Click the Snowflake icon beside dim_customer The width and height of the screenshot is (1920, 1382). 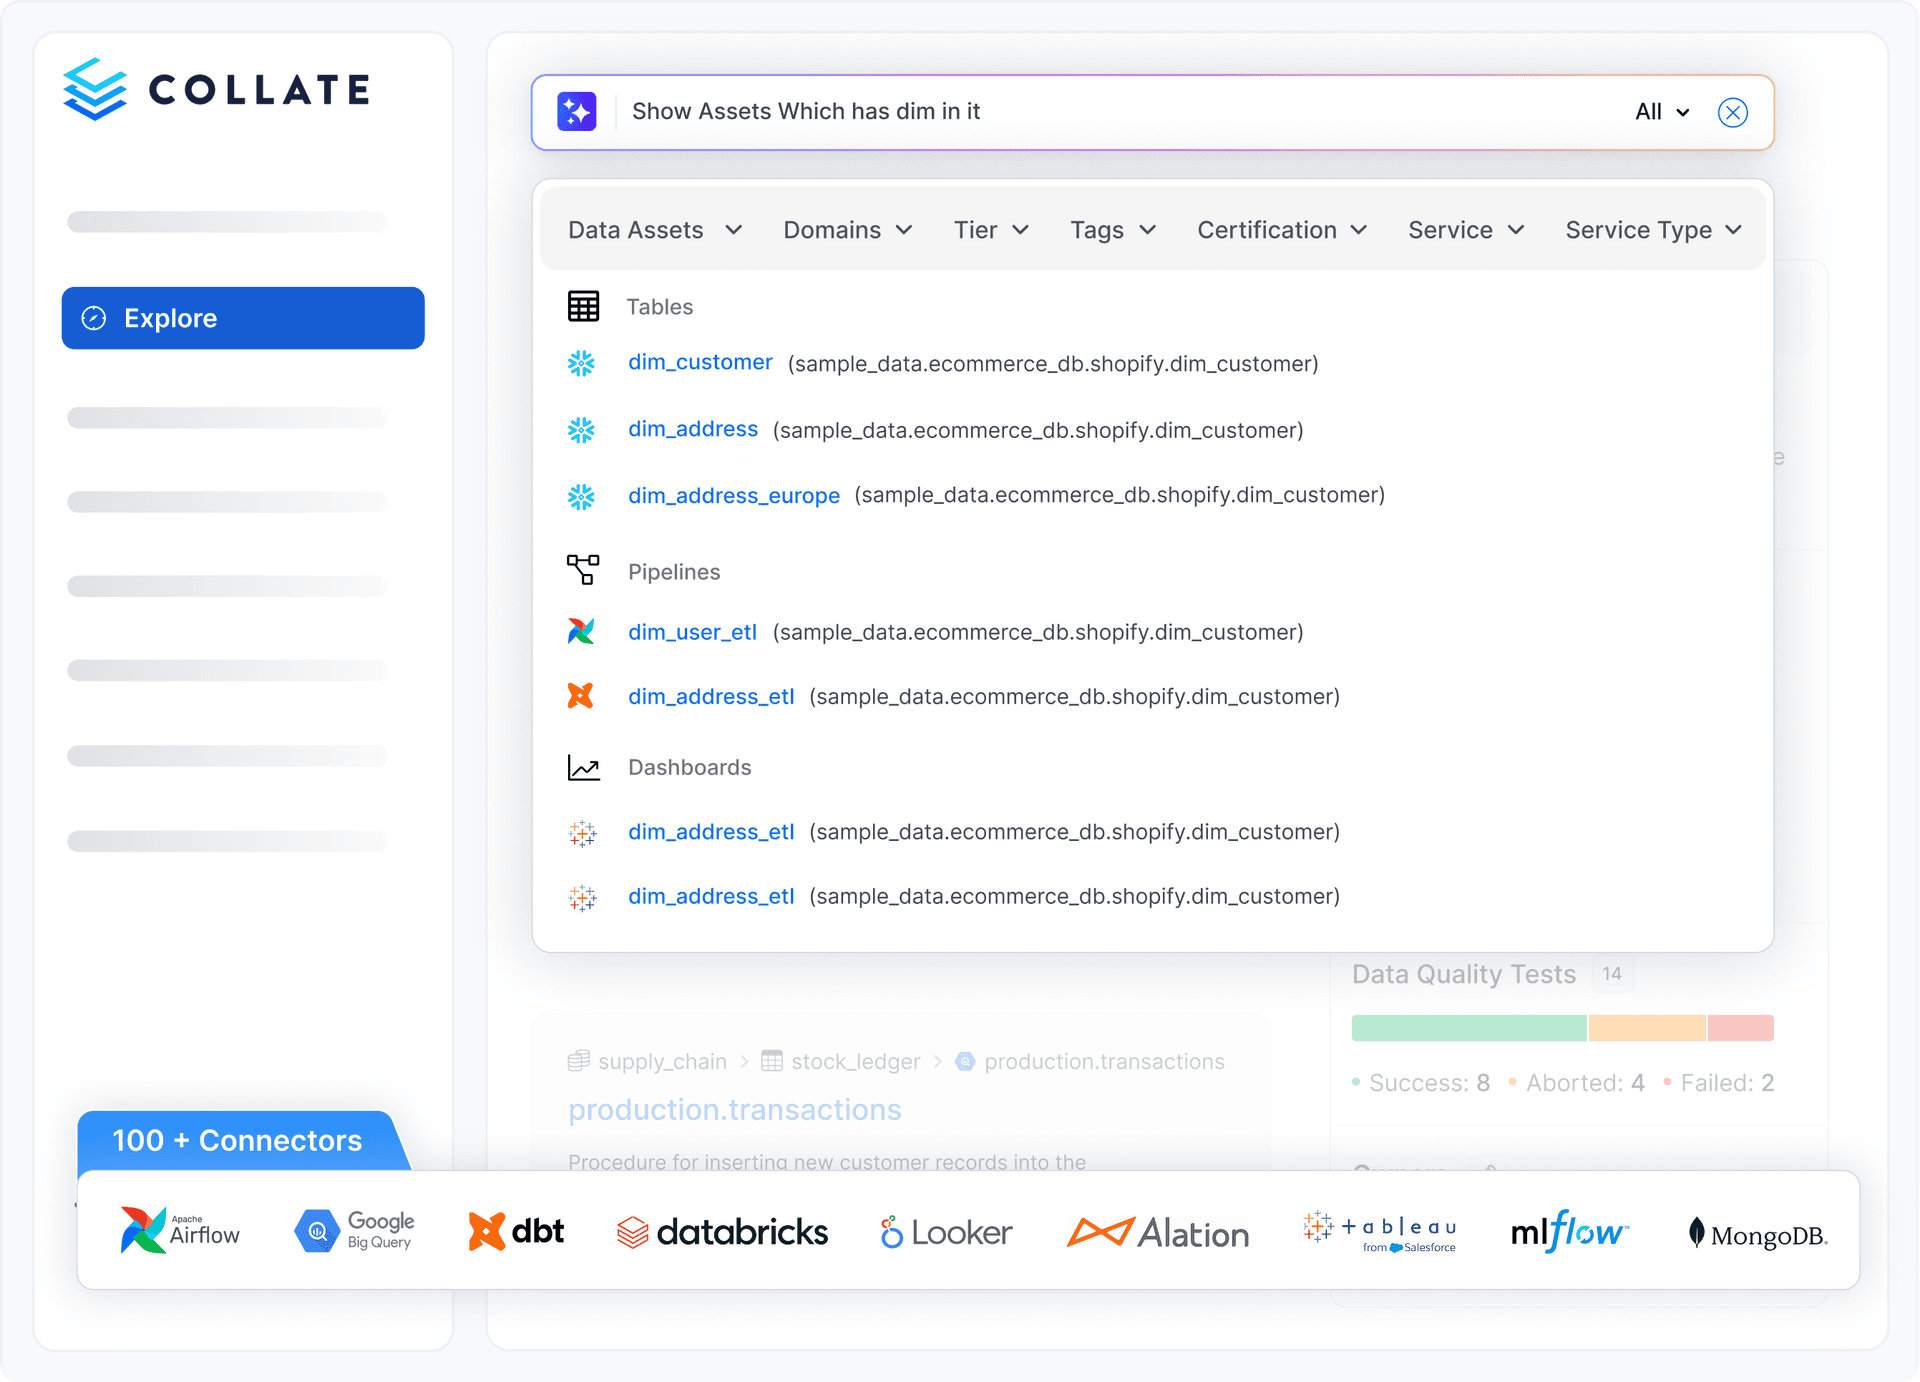(x=581, y=363)
